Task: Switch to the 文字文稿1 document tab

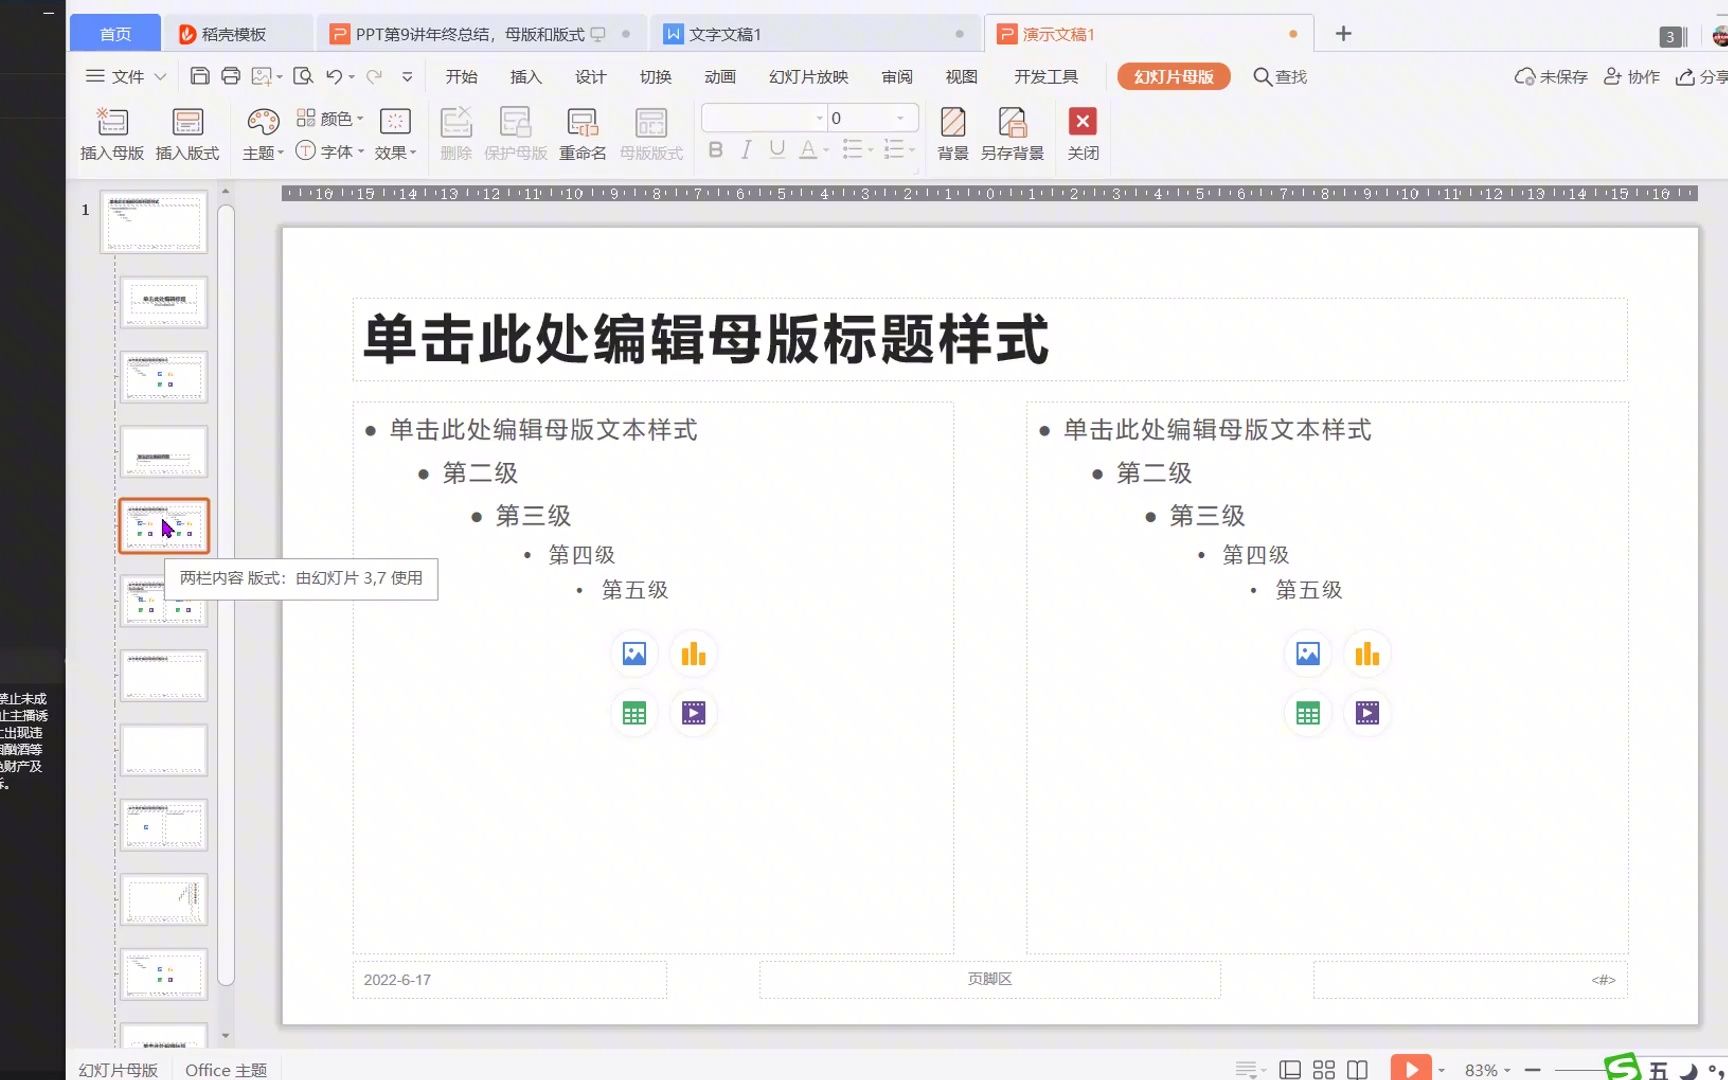Action: pos(814,34)
